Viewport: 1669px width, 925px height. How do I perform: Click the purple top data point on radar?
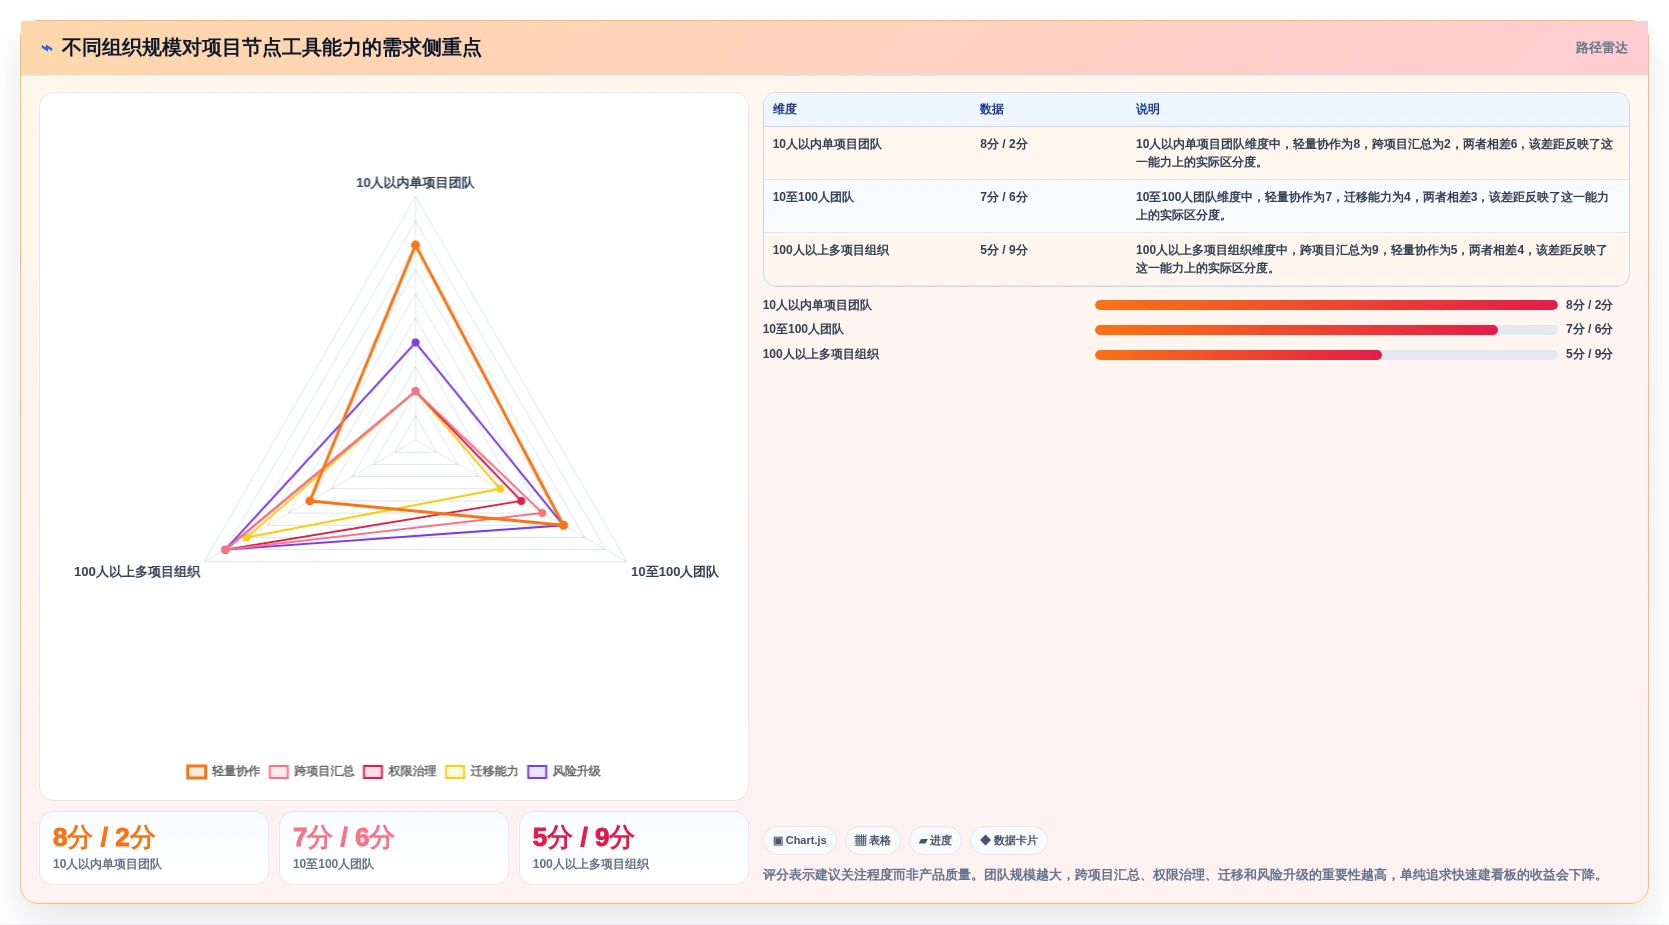click(x=416, y=343)
